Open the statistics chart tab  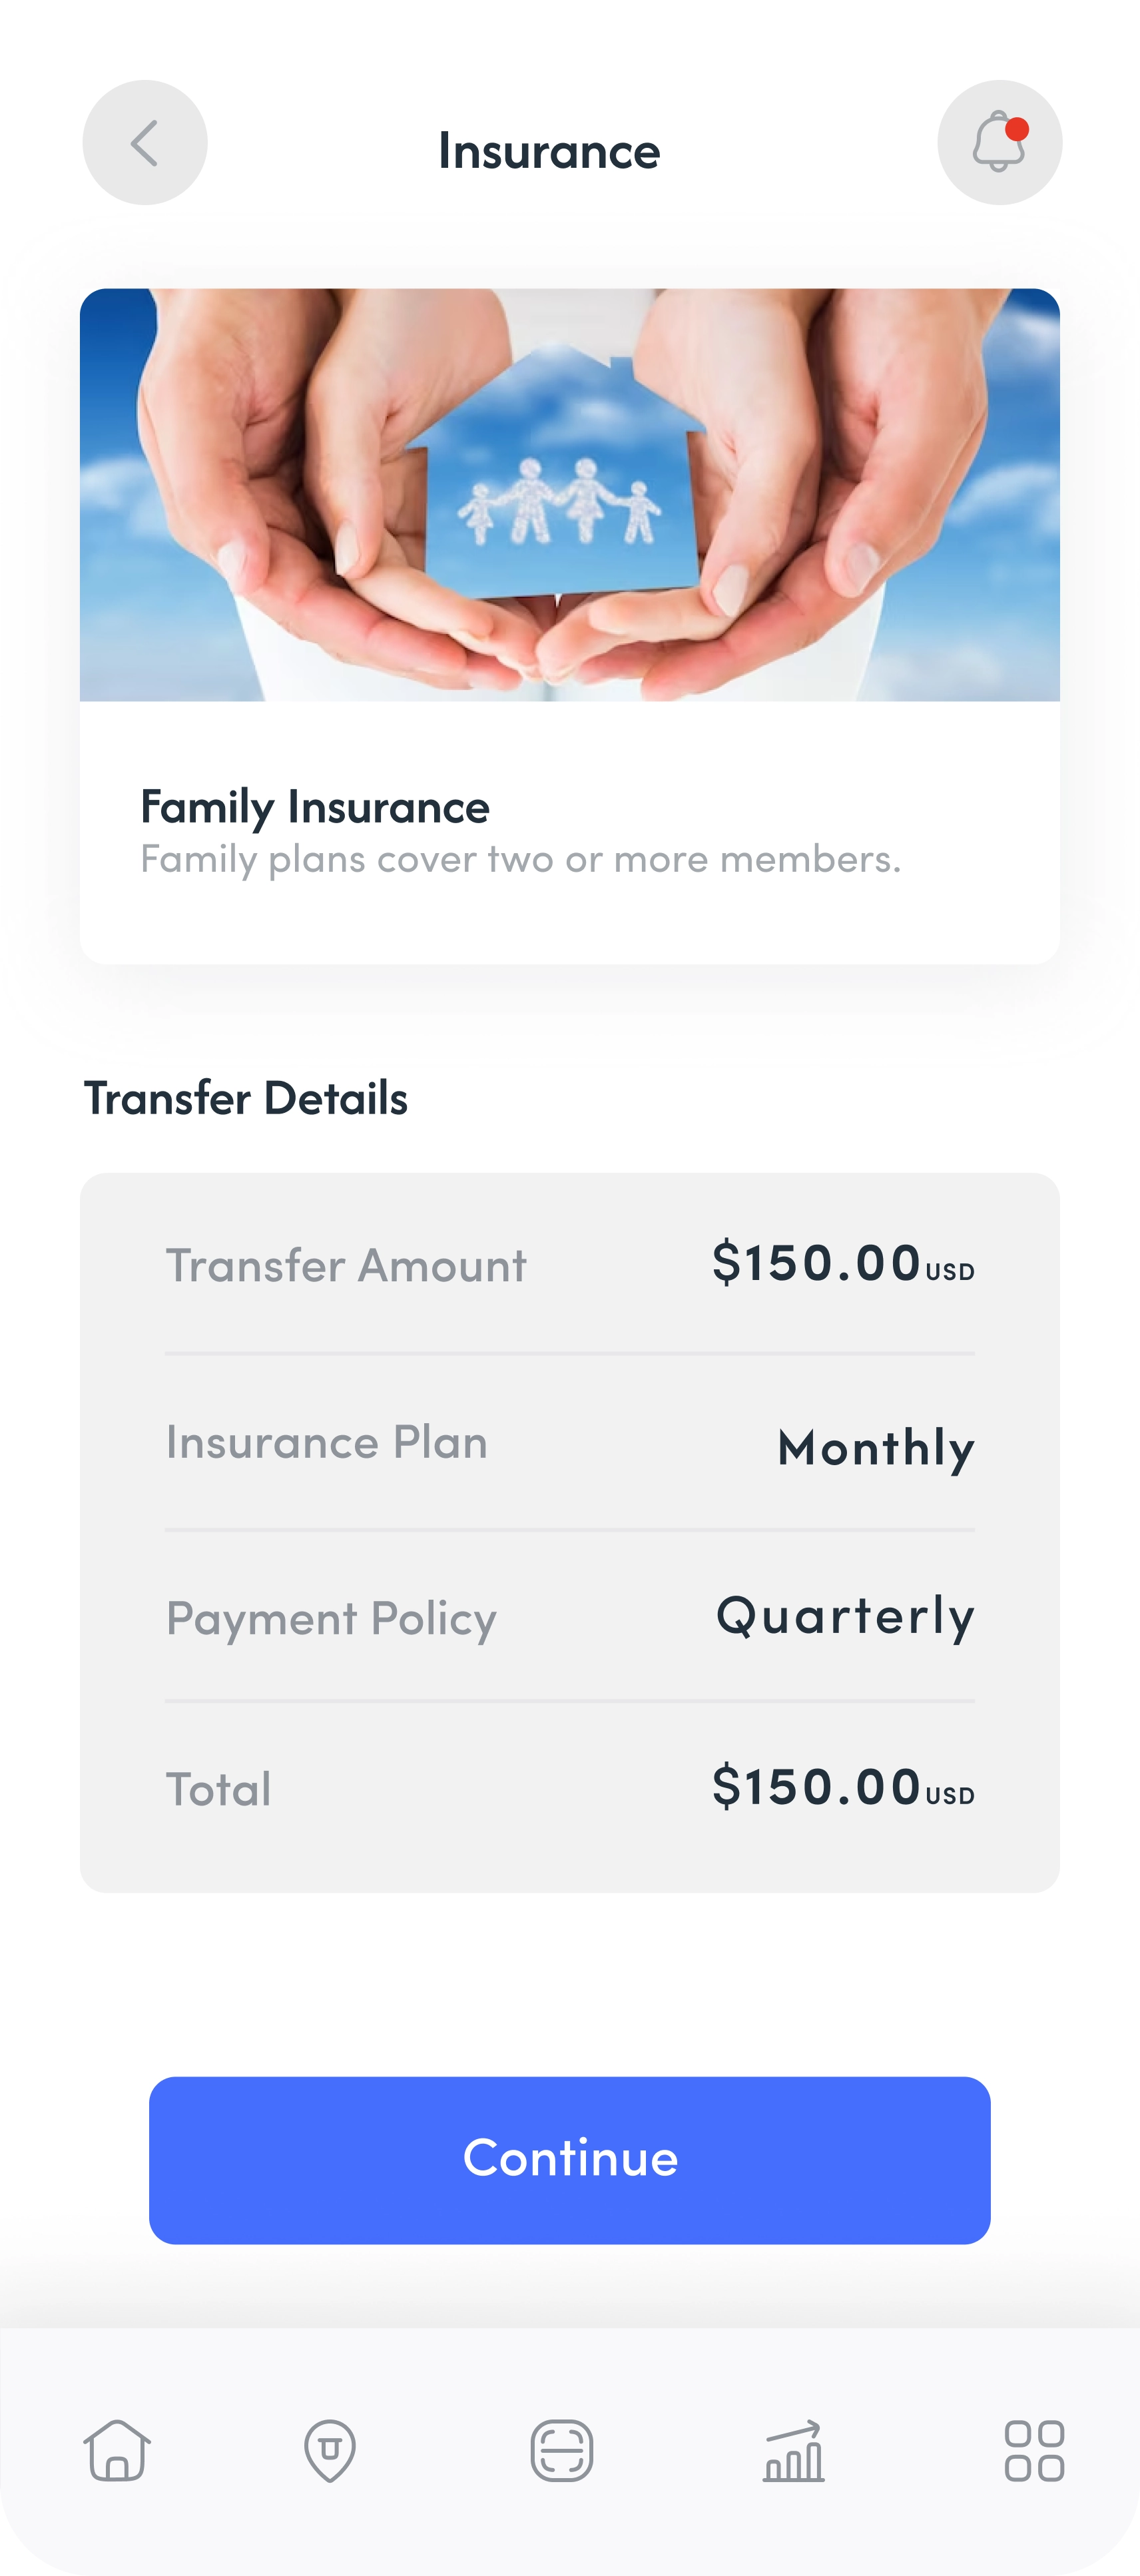pyautogui.click(x=794, y=2451)
